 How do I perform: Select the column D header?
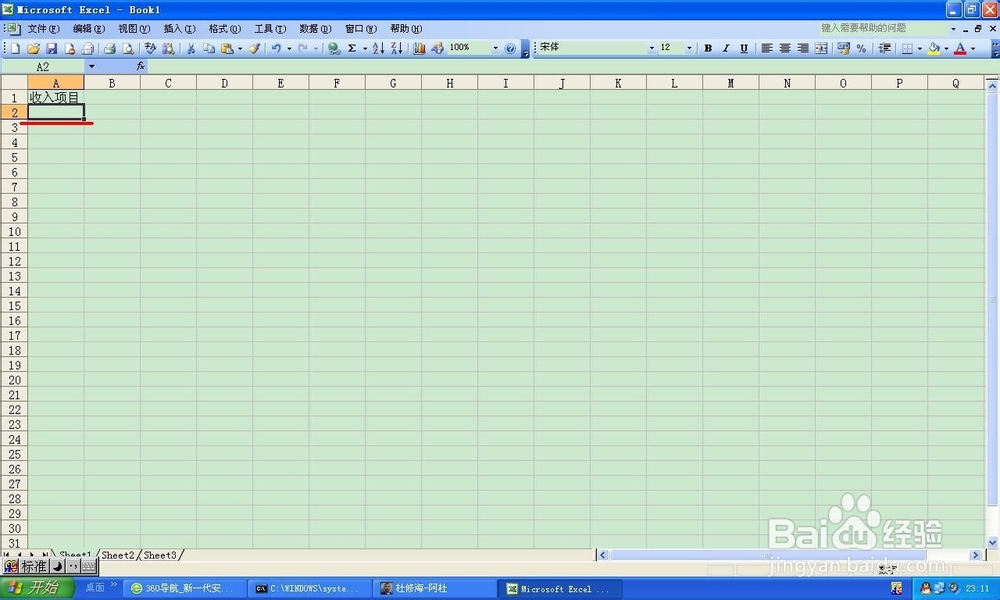224,83
